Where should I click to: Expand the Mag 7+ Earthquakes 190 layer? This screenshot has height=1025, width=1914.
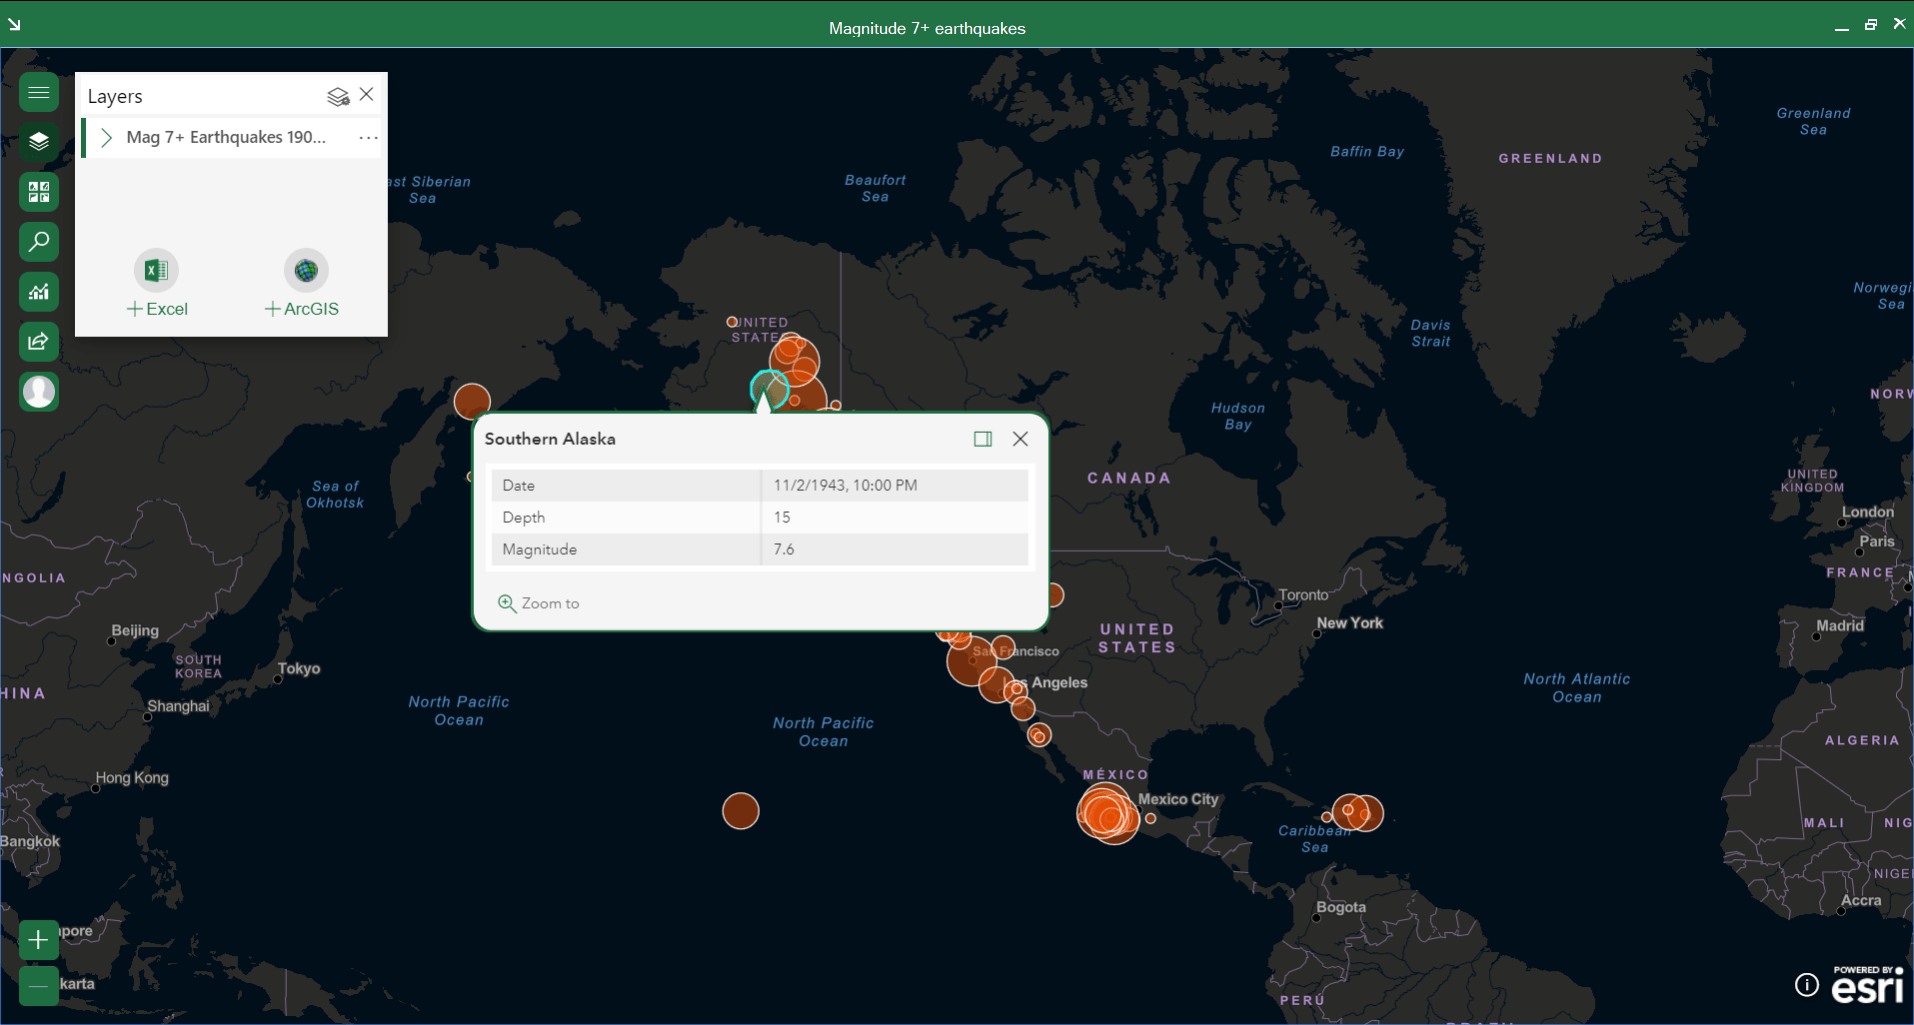click(x=106, y=137)
